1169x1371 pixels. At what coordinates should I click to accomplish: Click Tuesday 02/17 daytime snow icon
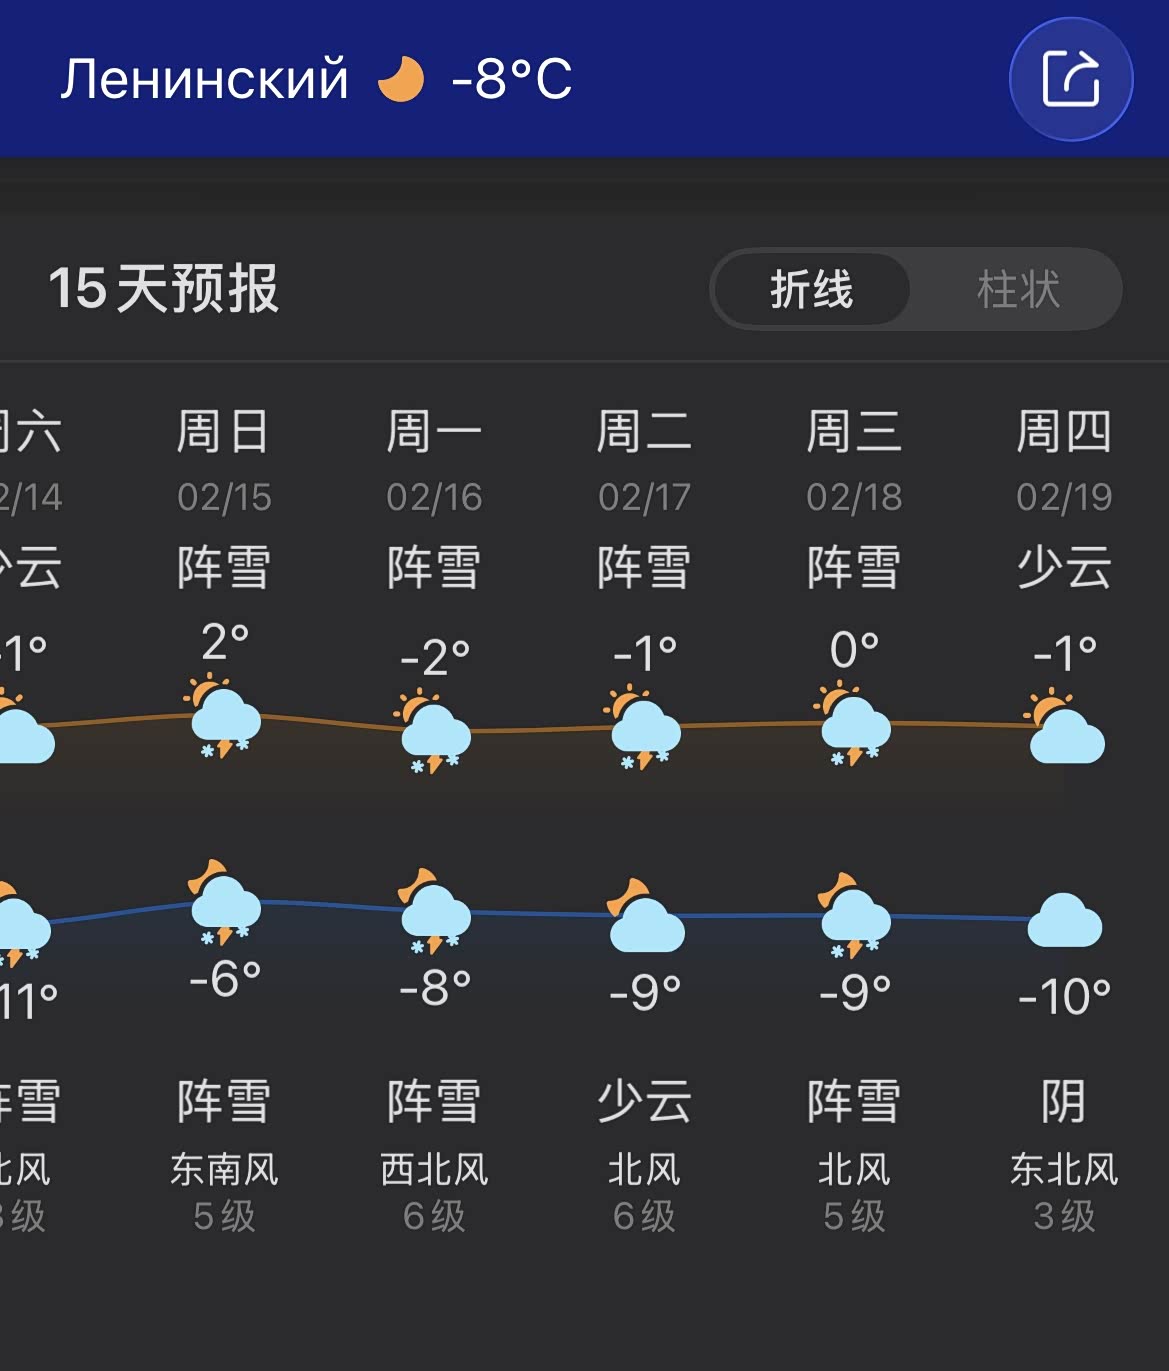[x=644, y=727]
